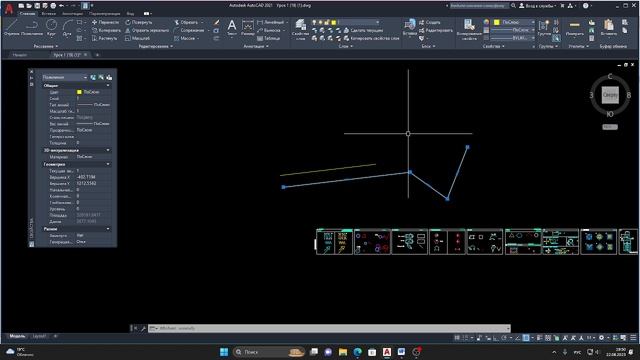Select the Текст (Text) annotation tool

(x=231, y=28)
